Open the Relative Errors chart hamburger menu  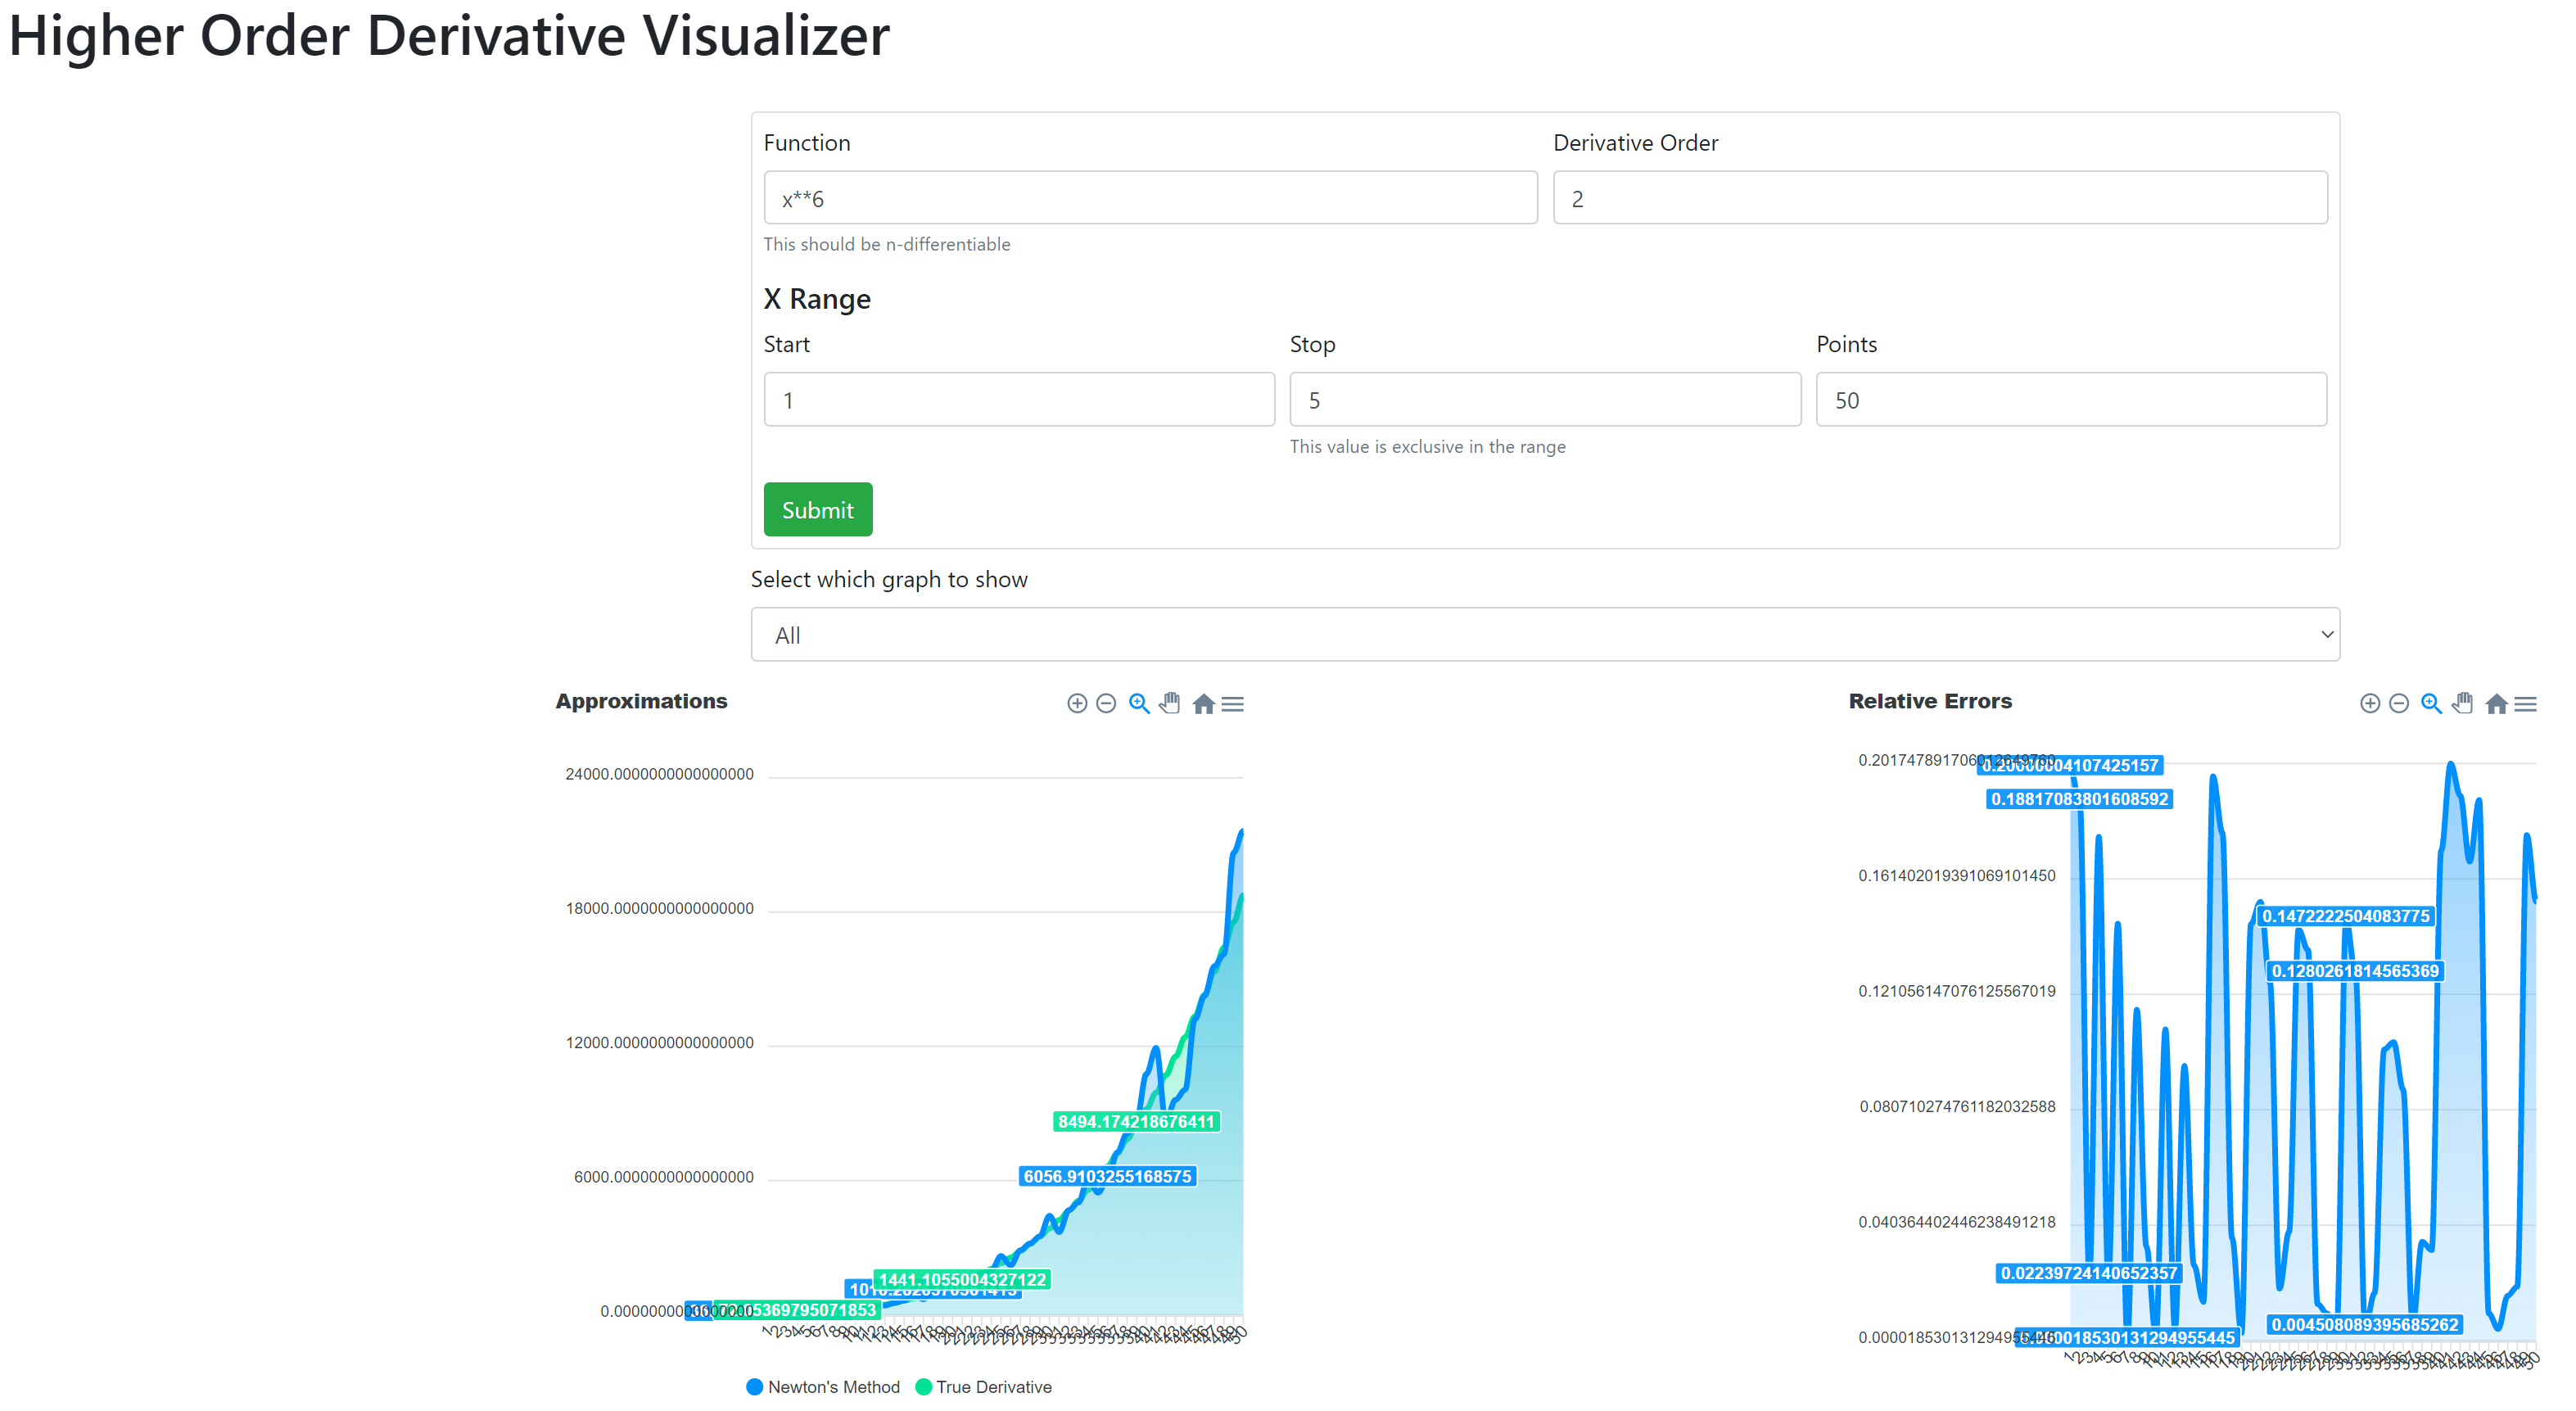tap(2526, 704)
